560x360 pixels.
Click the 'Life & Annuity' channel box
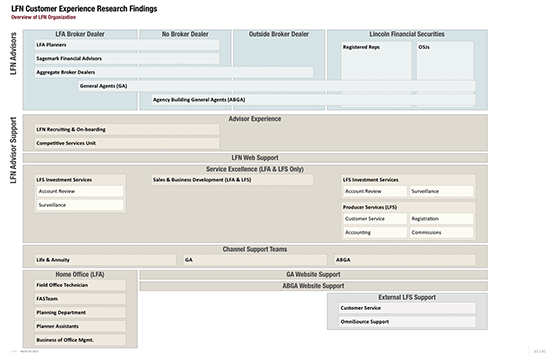pyautogui.click(x=105, y=260)
